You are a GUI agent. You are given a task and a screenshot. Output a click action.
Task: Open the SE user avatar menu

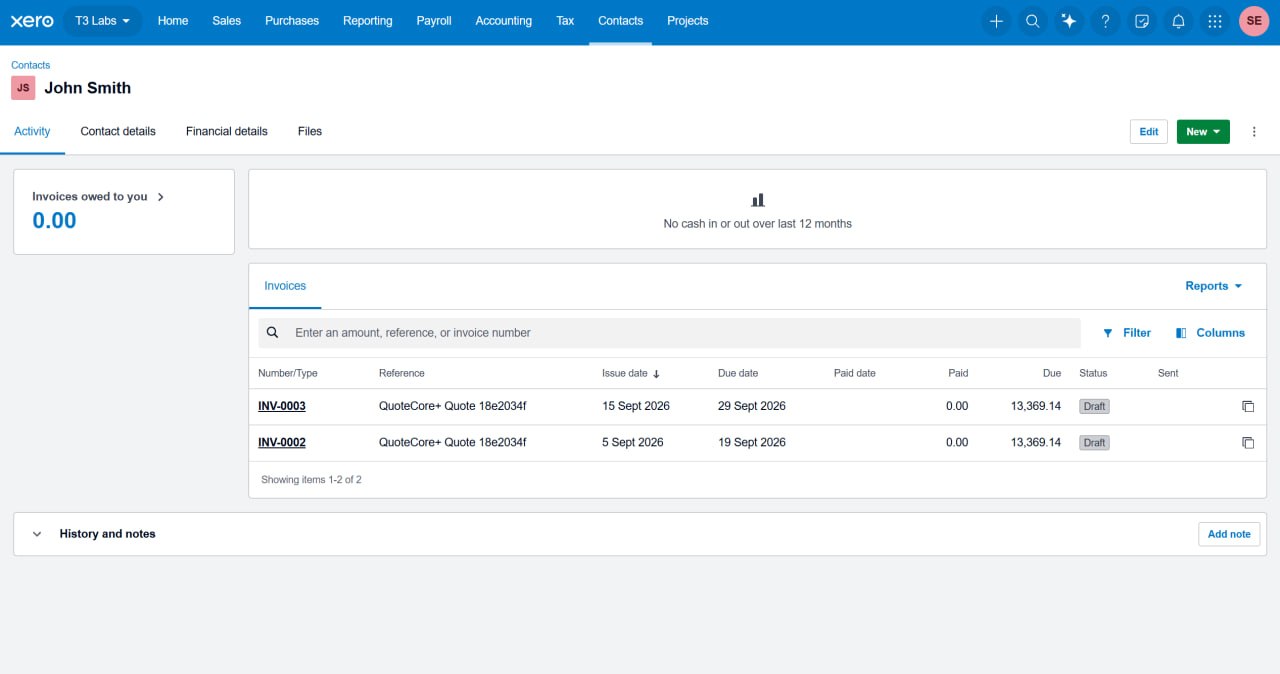point(1254,21)
